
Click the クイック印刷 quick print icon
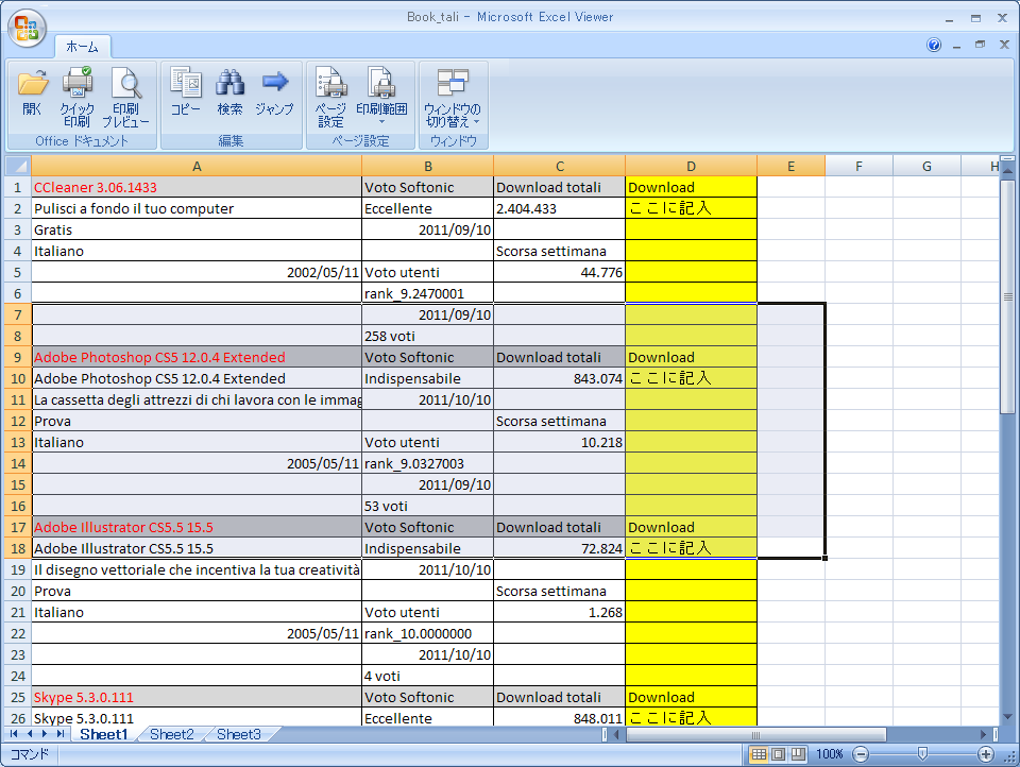coord(77,96)
